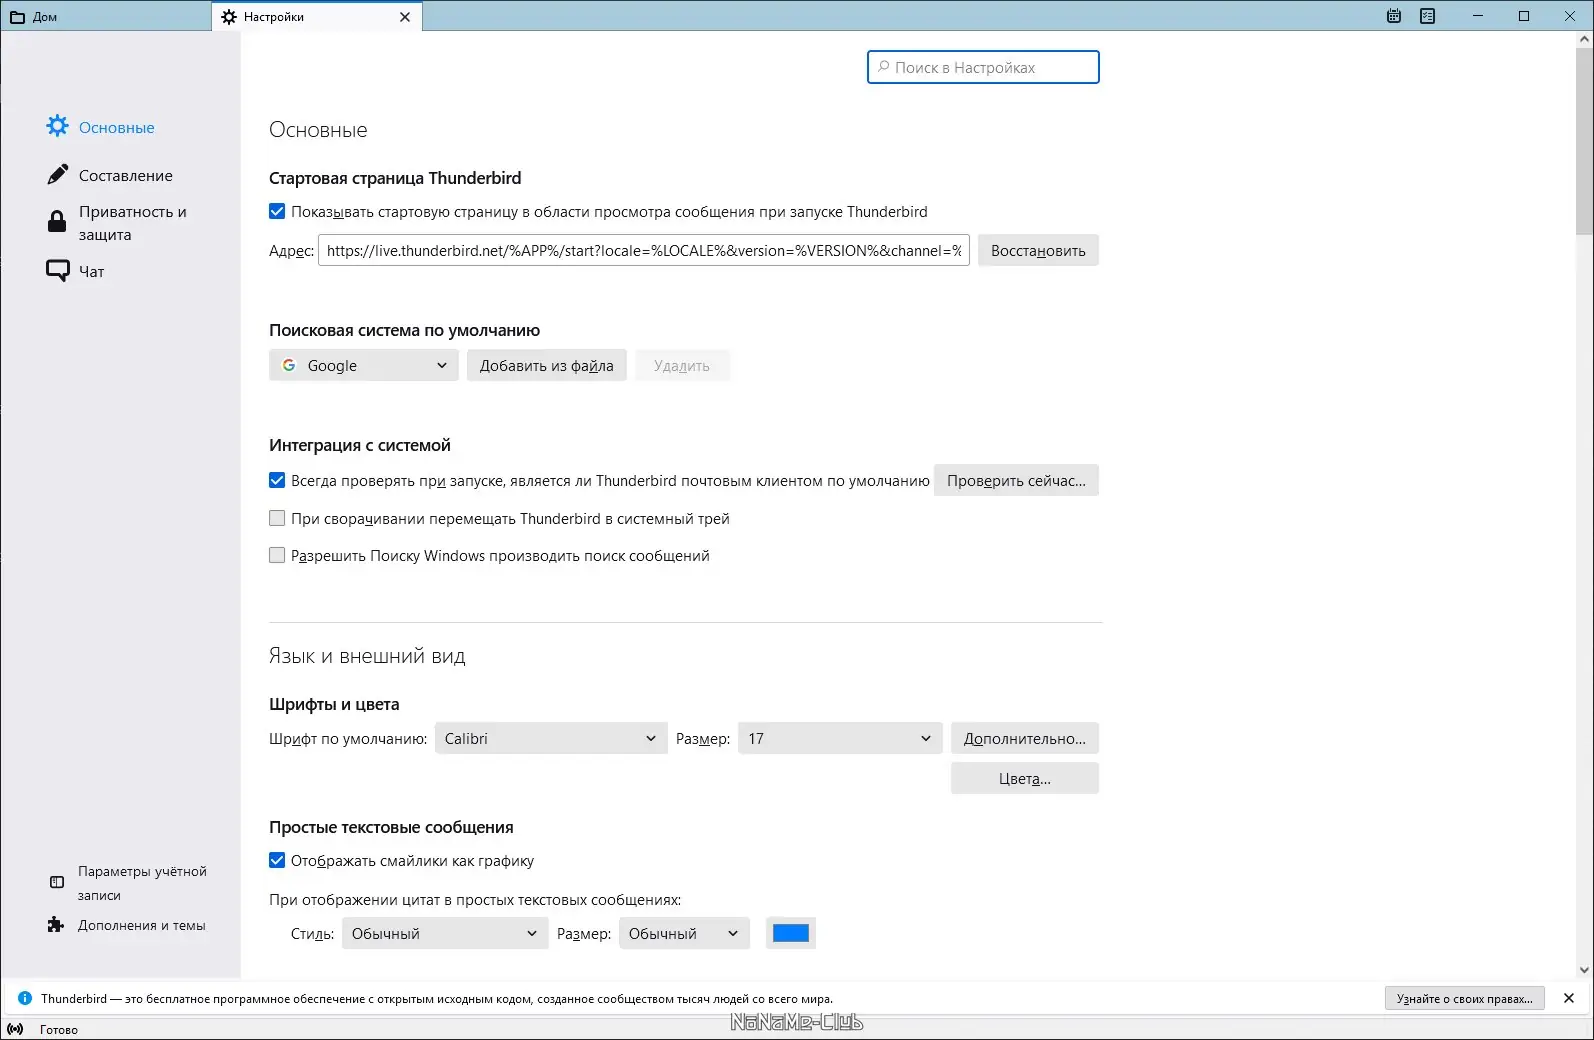Select the Настройки tab

[316, 16]
